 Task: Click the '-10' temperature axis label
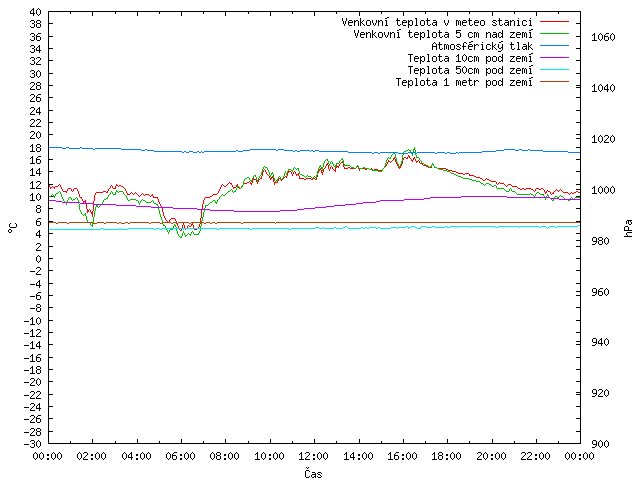(33, 320)
